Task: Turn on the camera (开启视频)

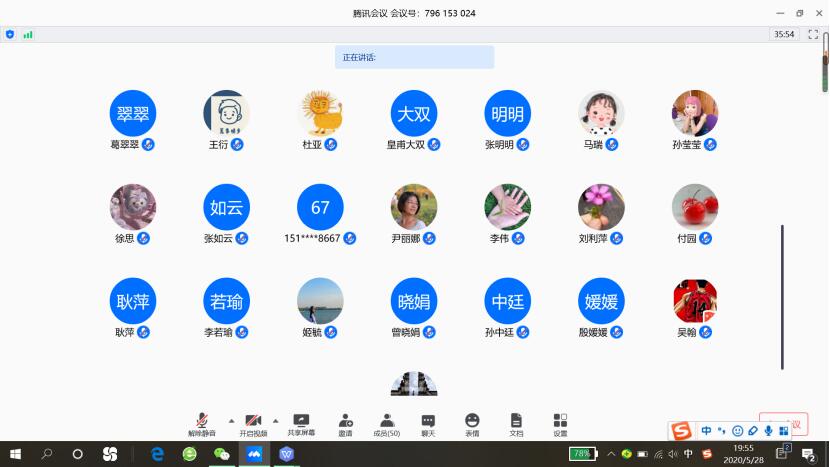Action: click(253, 423)
